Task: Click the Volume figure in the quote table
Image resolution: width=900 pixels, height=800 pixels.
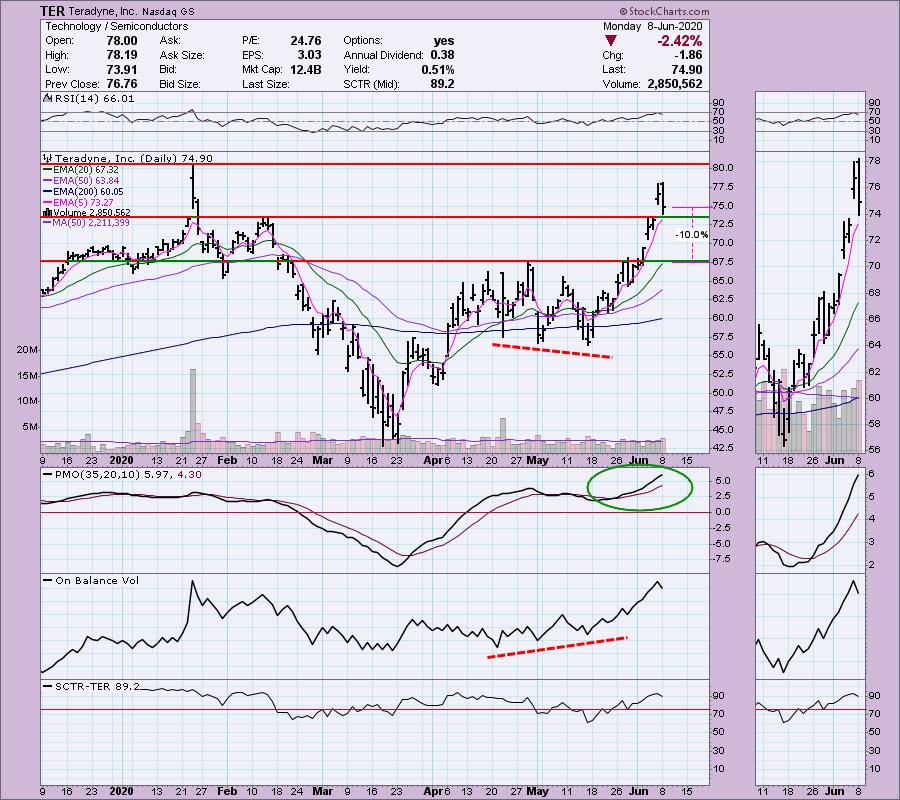Action: 674,84
